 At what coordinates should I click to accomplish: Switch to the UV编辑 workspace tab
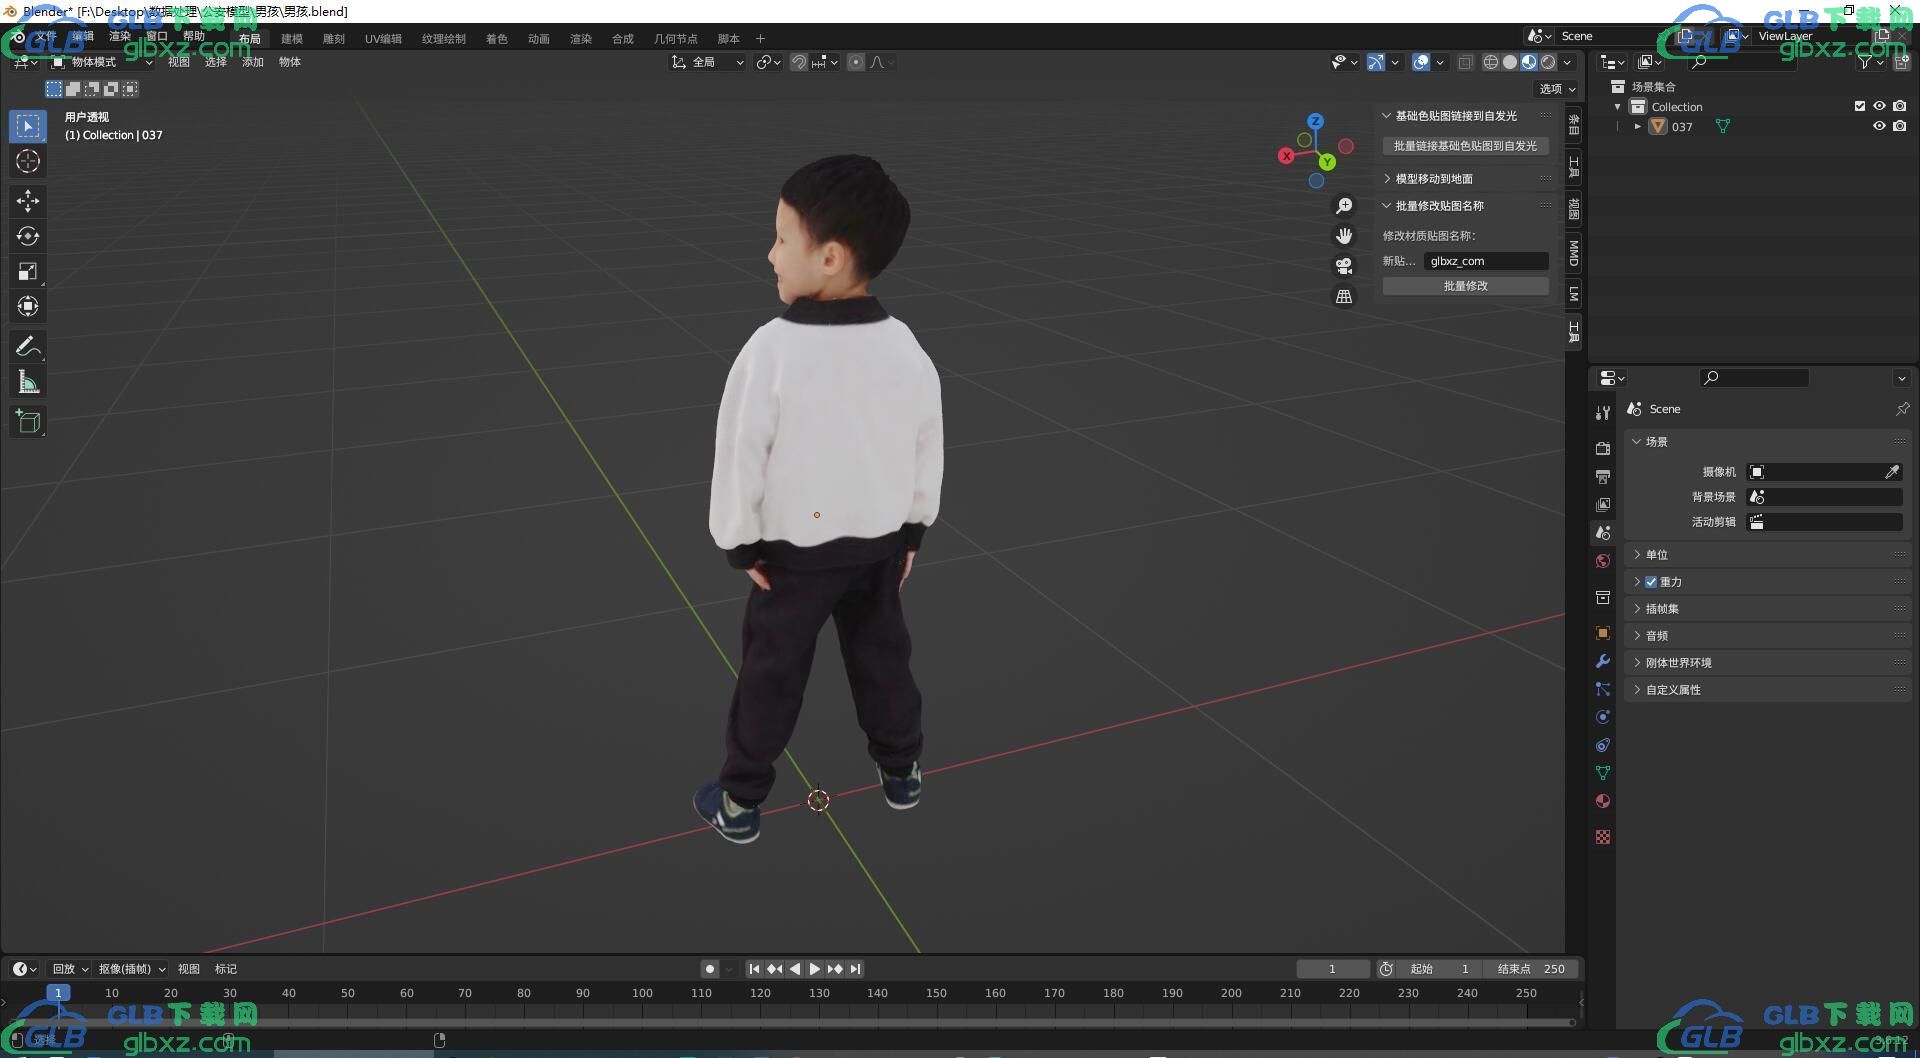click(383, 39)
